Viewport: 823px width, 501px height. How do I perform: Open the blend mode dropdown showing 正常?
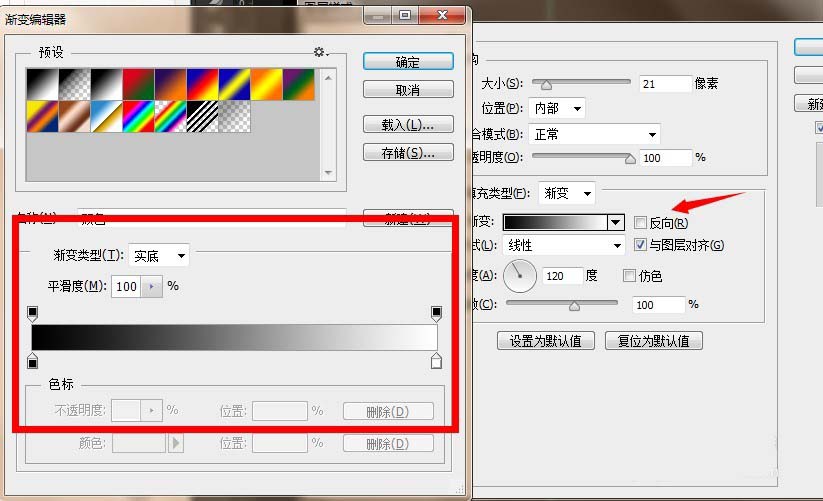pos(594,134)
